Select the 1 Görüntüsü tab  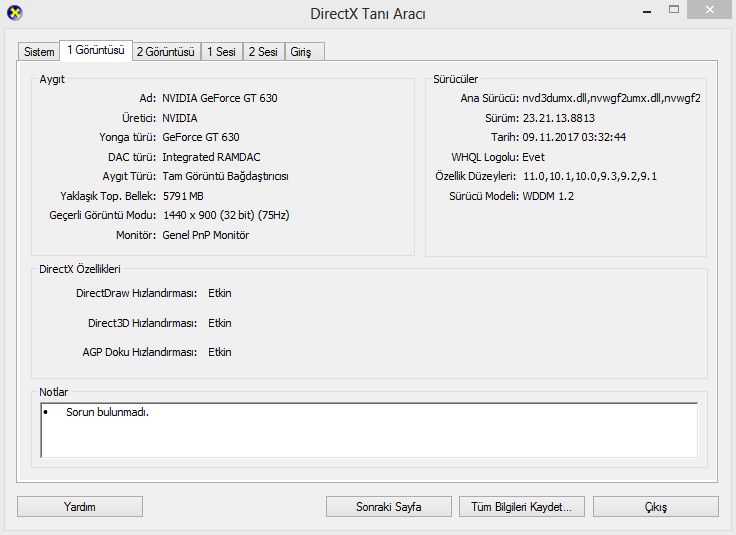pyautogui.click(x=96, y=50)
